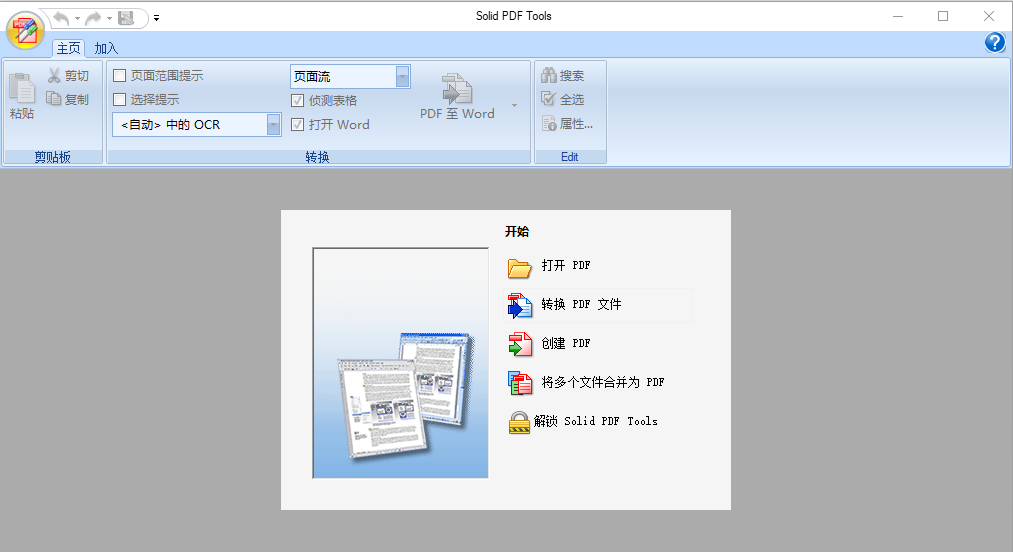Click the 打开 PDF folder icon
This screenshot has width=1013, height=552.
point(519,267)
